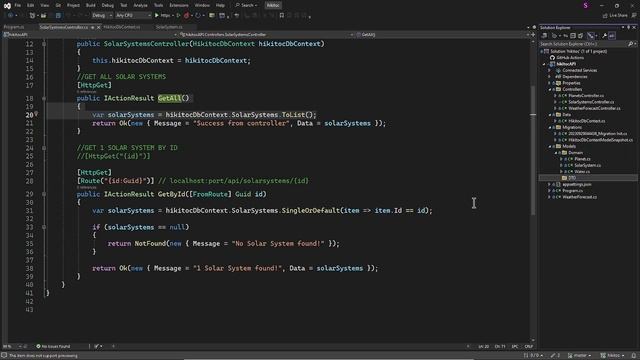Screen dimensions: 640x360
Task: Open the Build menu
Action: [x=90, y=5]
